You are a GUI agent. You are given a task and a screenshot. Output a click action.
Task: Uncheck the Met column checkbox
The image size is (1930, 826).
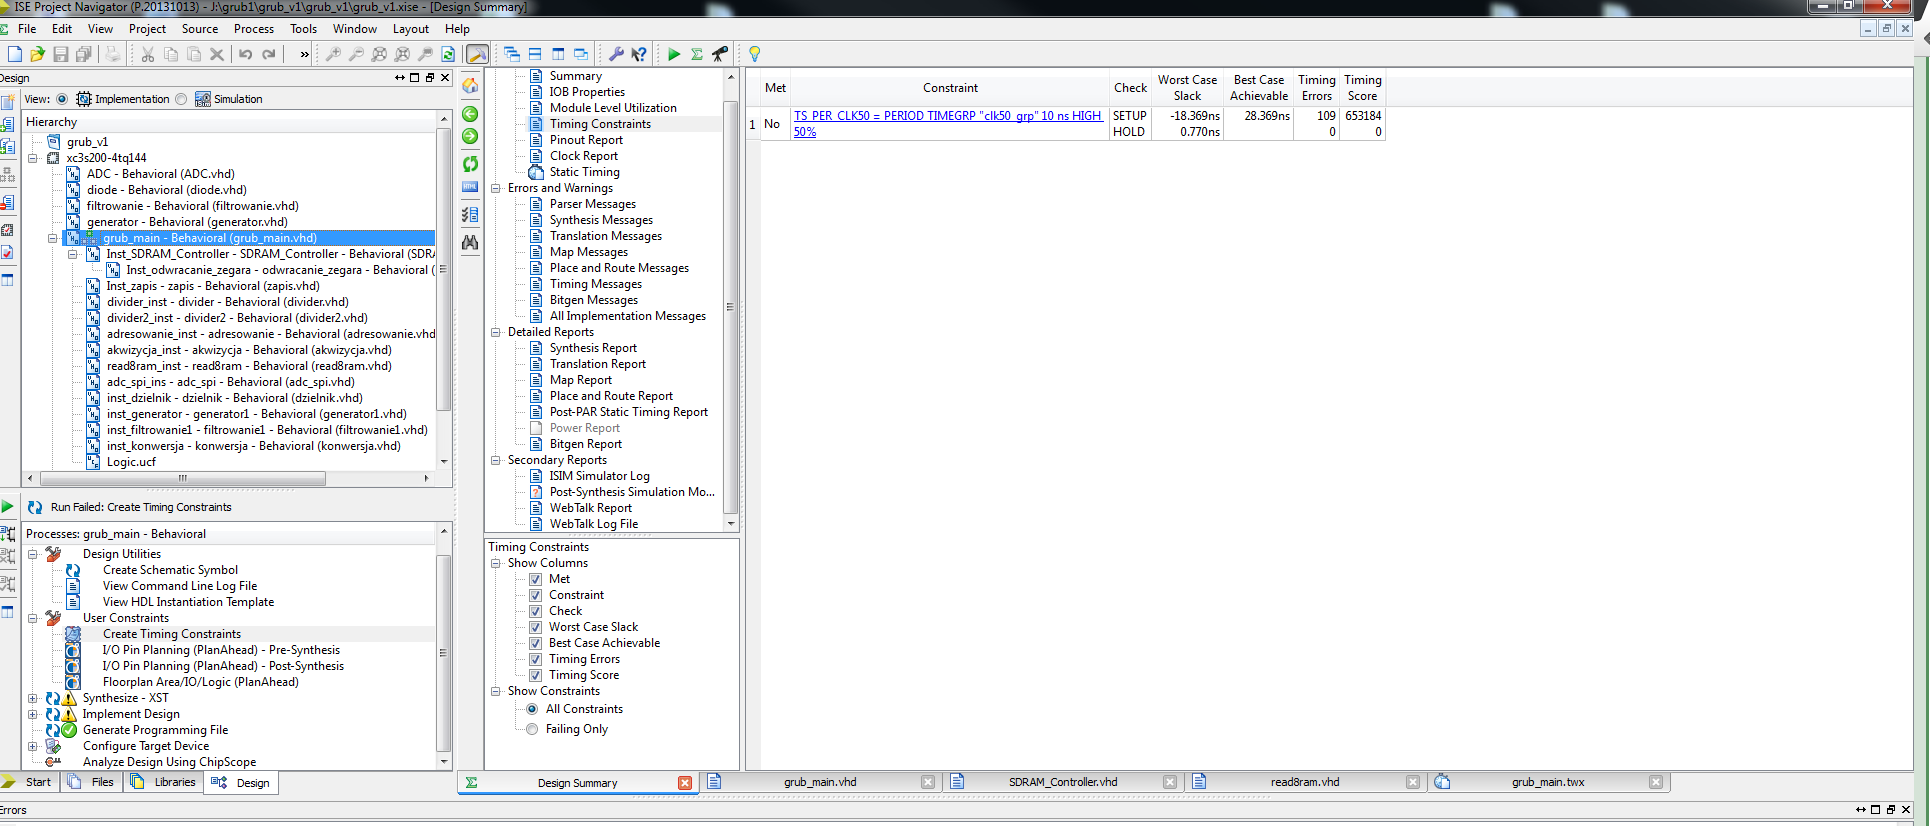pos(535,579)
